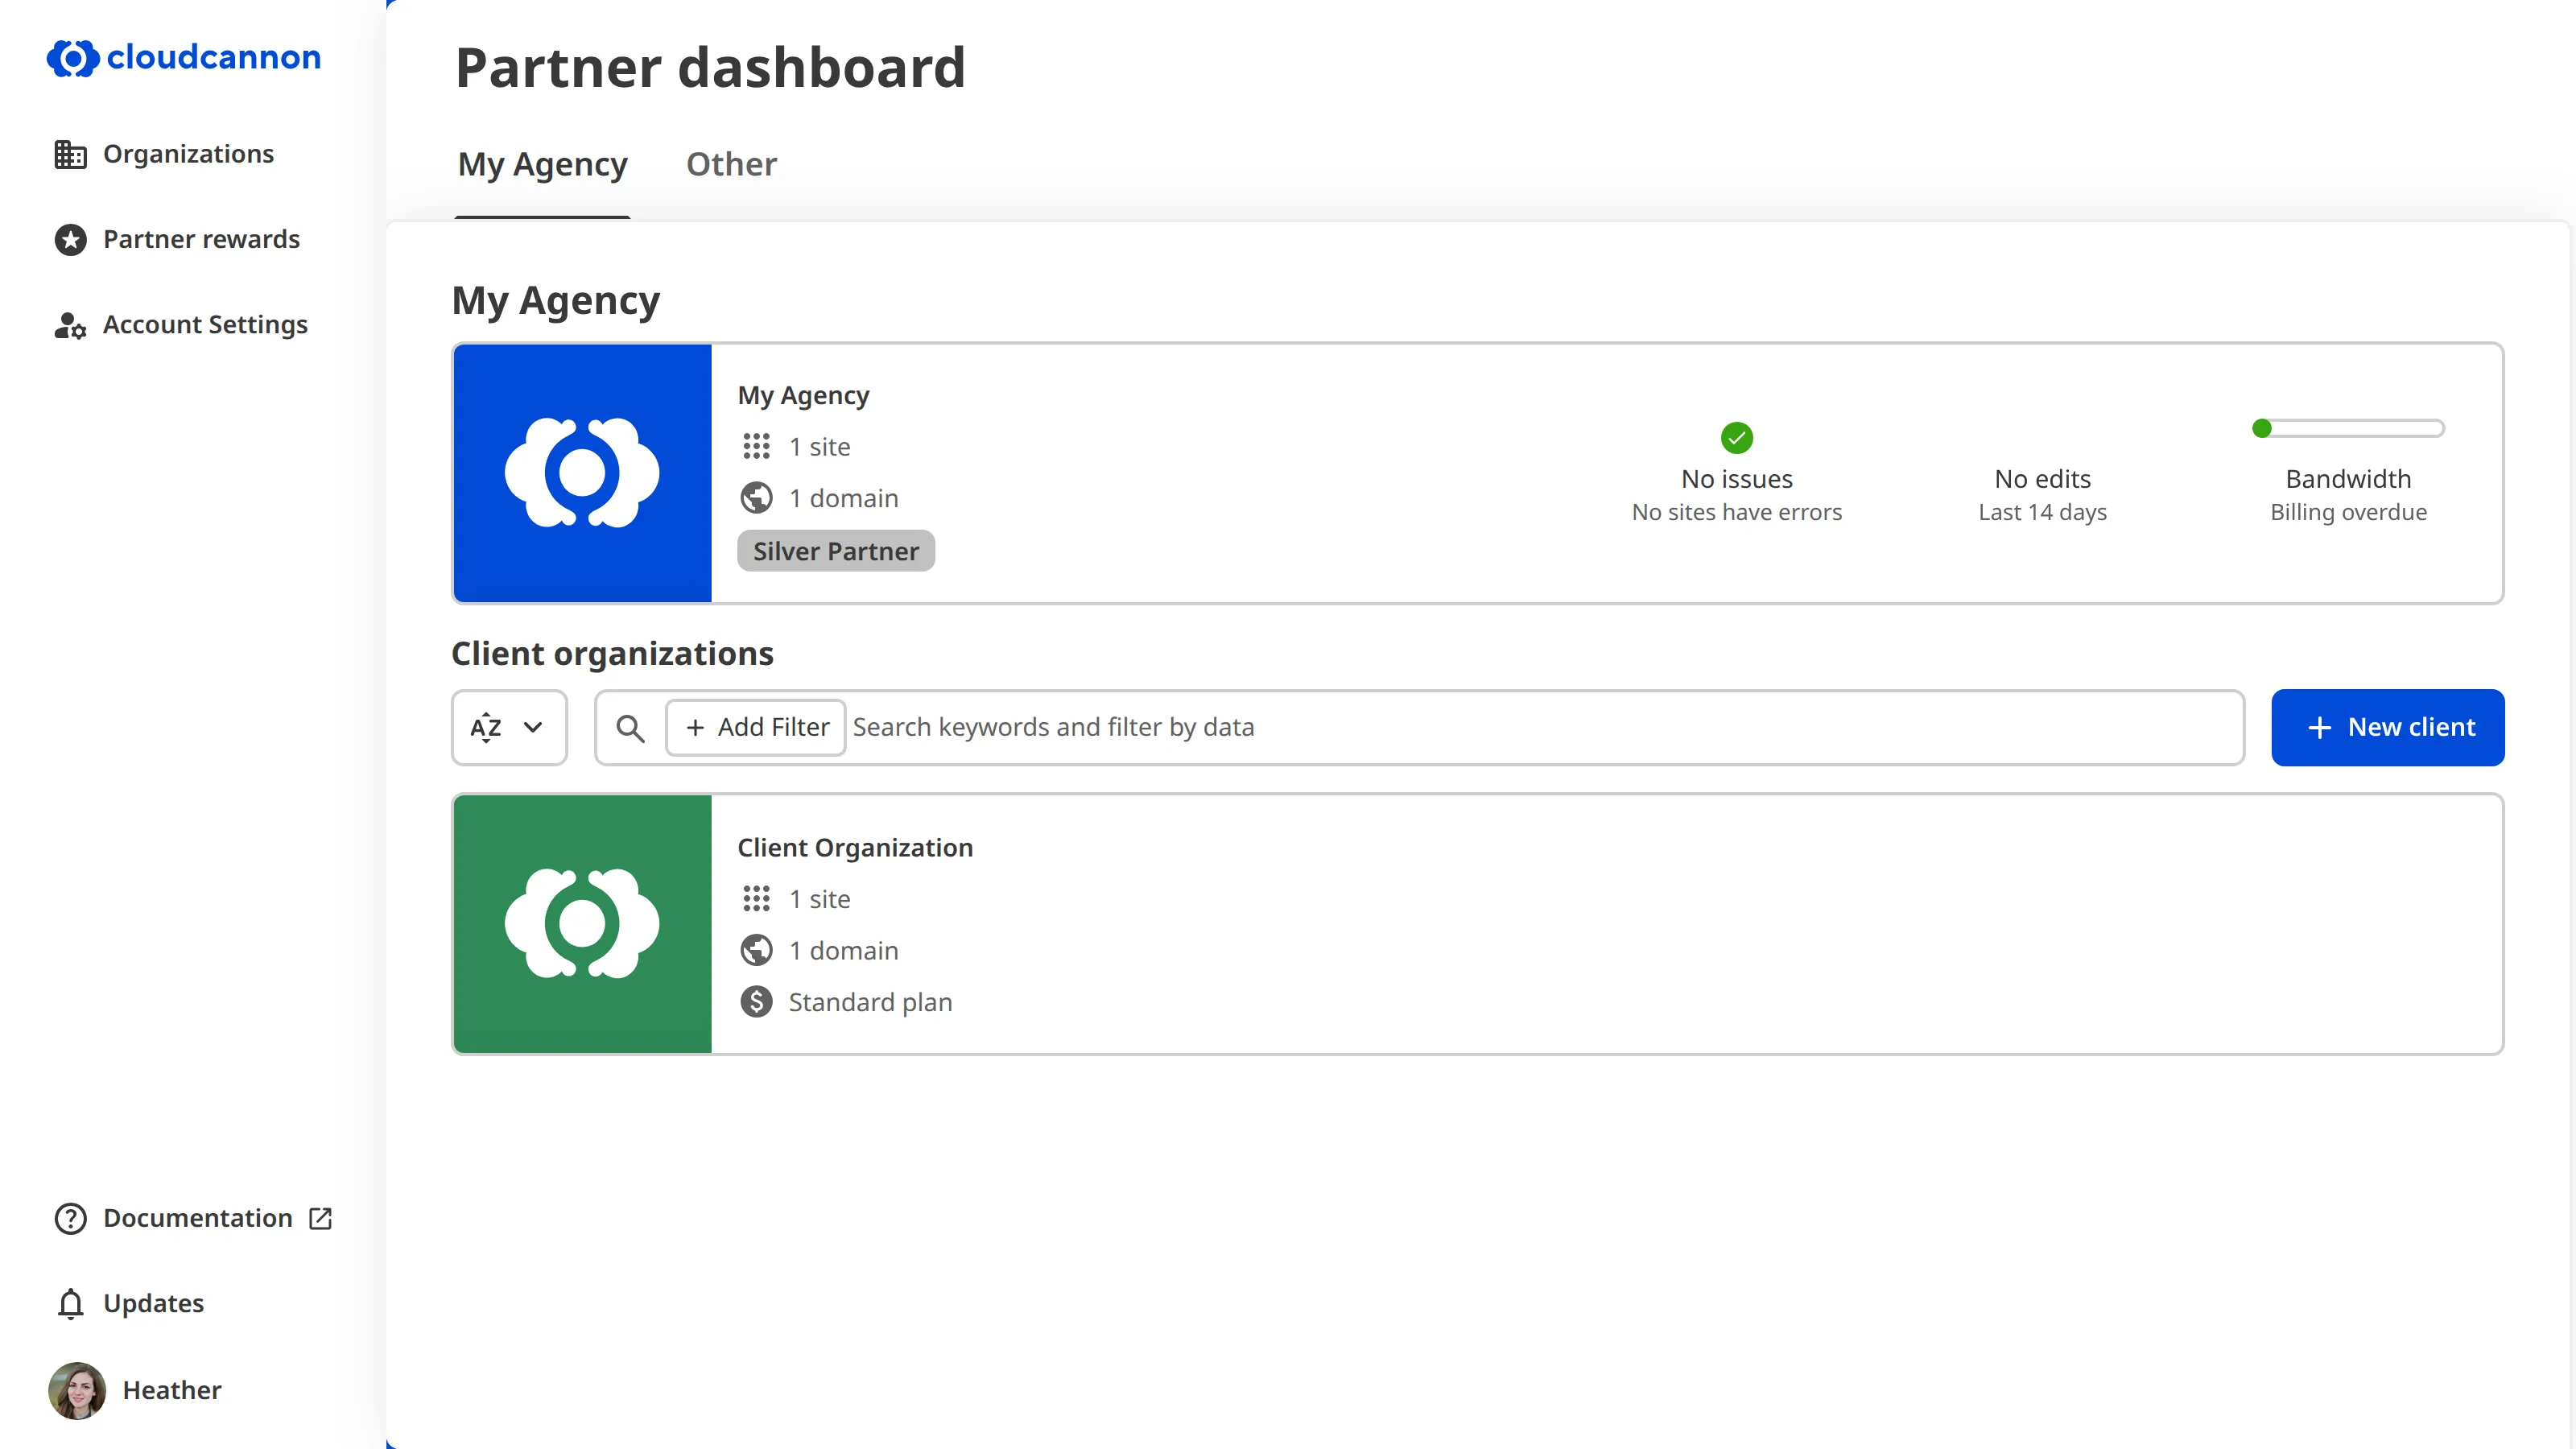Click the Documentation question mark icon

coord(70,1218)
